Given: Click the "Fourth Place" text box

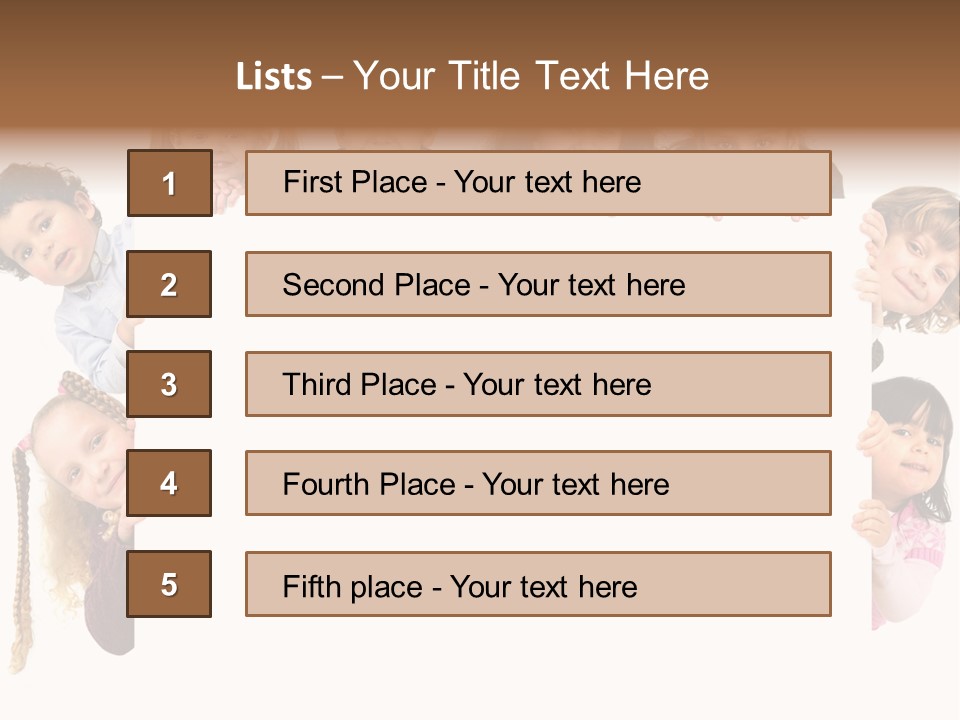Looking at the screenshot, I should [x=538, y=483].
